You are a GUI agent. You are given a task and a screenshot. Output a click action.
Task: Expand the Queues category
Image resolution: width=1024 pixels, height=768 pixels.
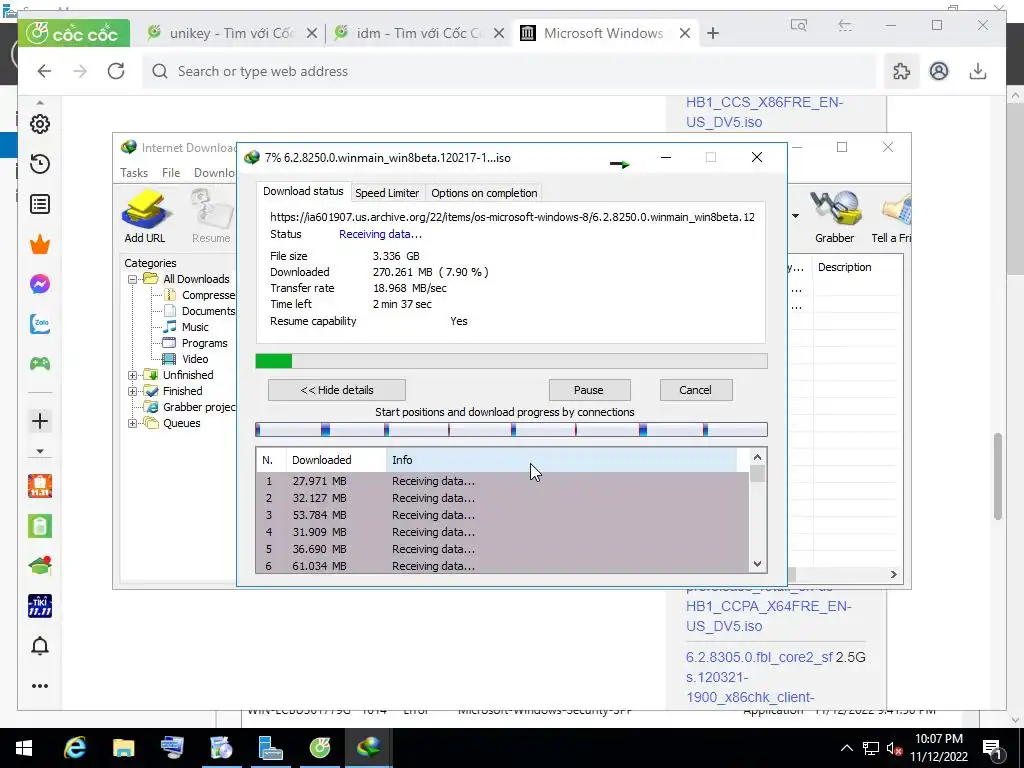pyautogui.click(x=133, y=423)
